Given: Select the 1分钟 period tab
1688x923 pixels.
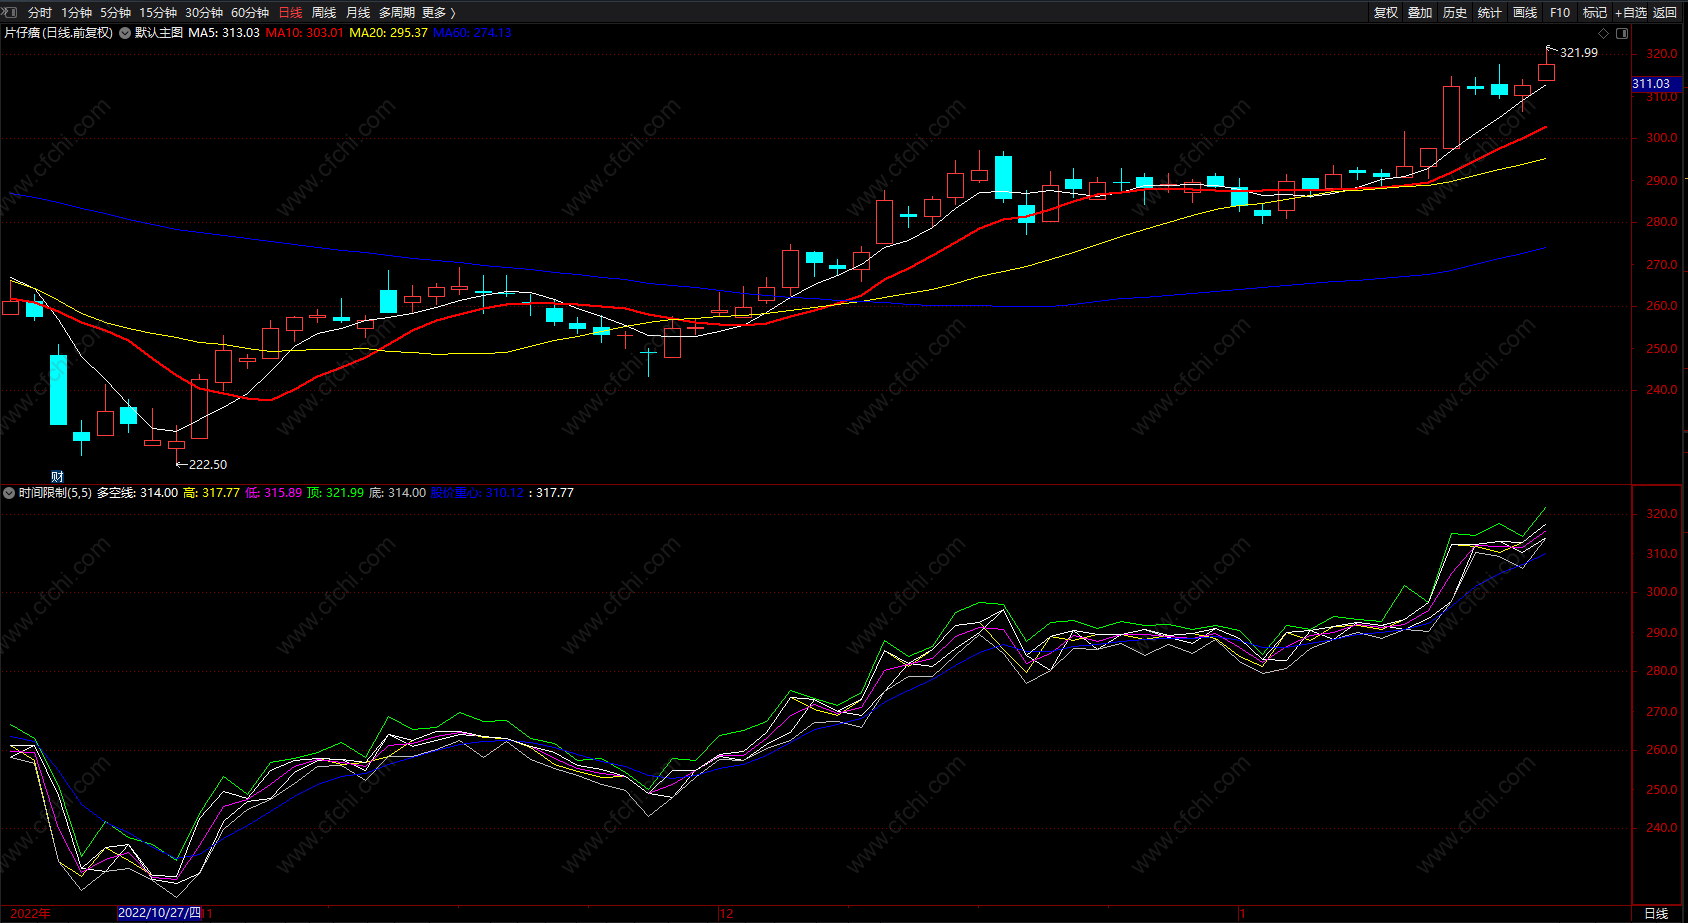Looking at the screenshot, I should coord(76,13).
